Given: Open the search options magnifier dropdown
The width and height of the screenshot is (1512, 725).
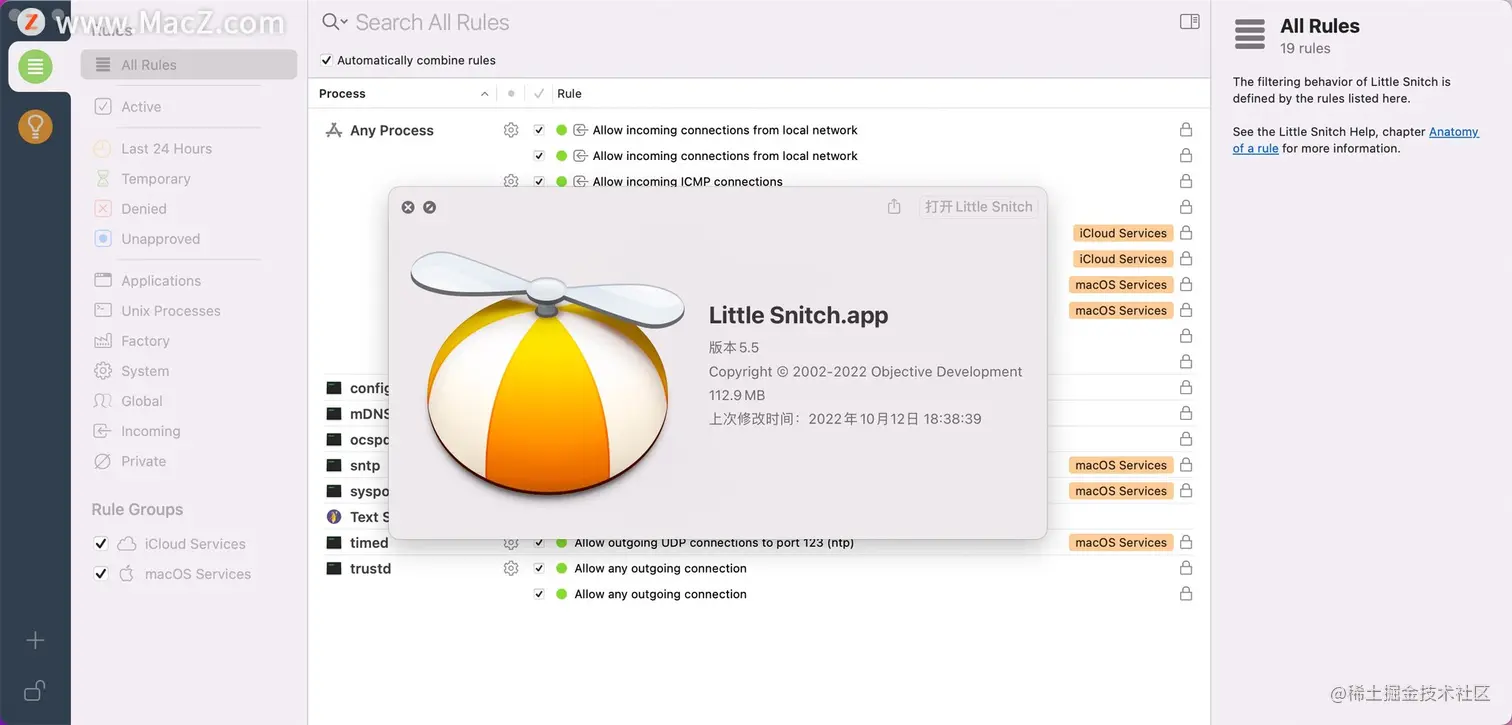Looking at the screenshot, I should pyautogui.click(x=335, y=22).
